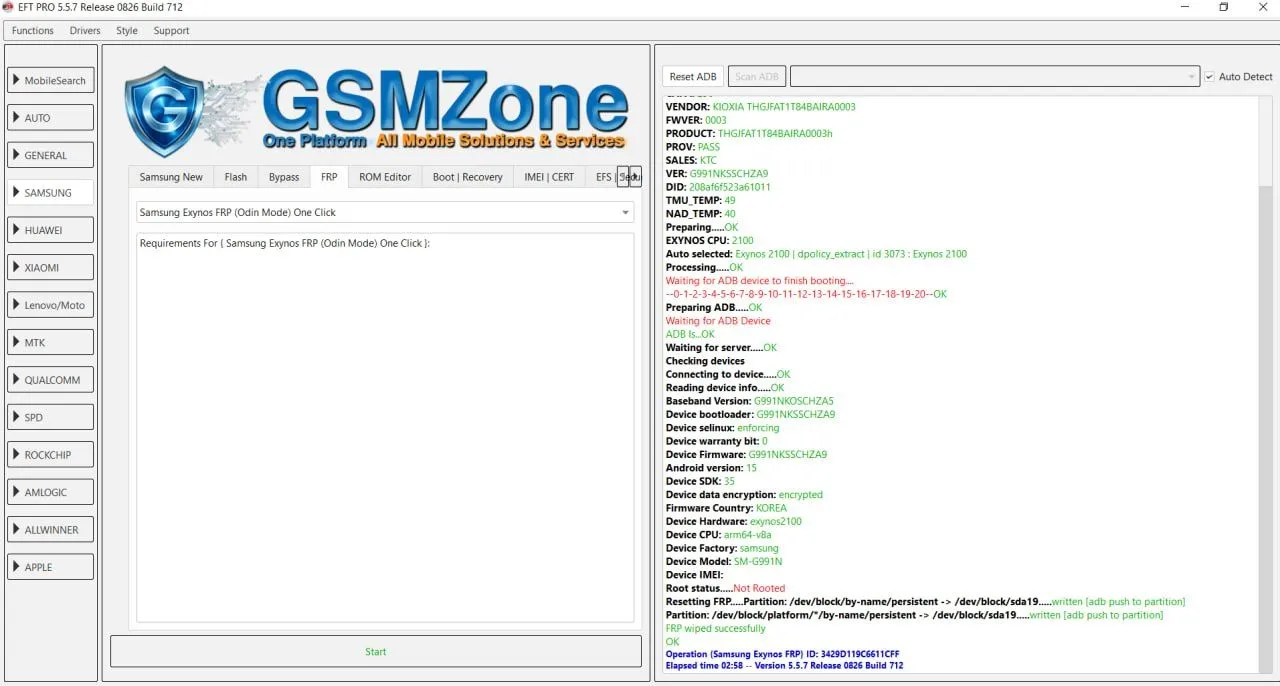Select the 'Device selinux: enforcing' log line
The height and width of the screenshot is (686, 1280).
pos(723,428)
